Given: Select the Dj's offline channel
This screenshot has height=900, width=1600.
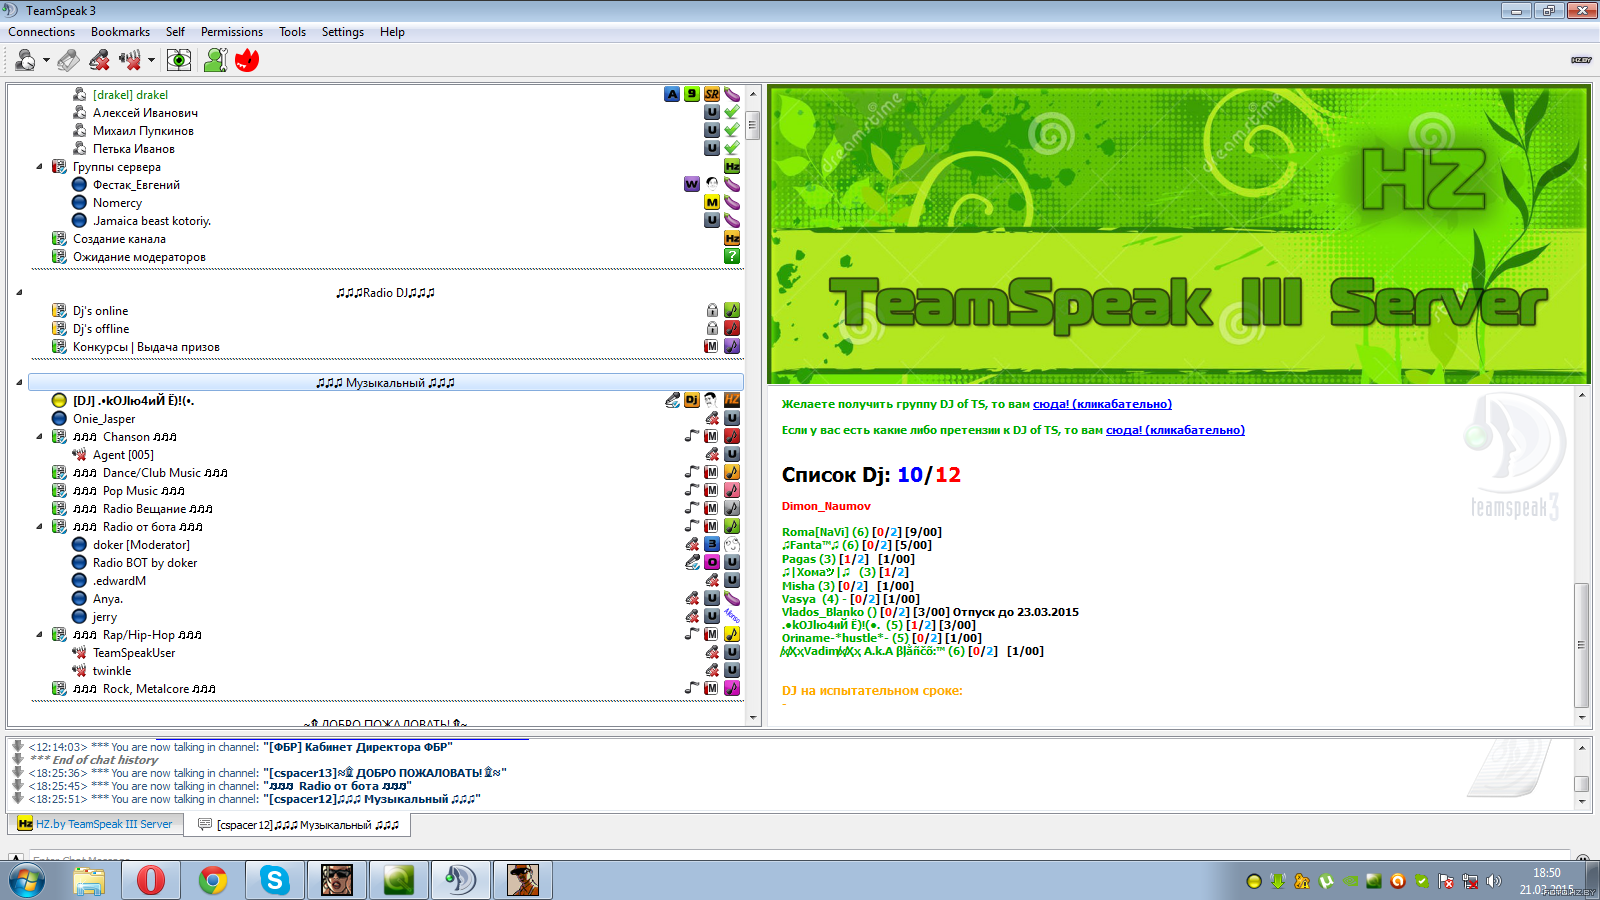Looking at the screenshot, I should click(101, 329).
